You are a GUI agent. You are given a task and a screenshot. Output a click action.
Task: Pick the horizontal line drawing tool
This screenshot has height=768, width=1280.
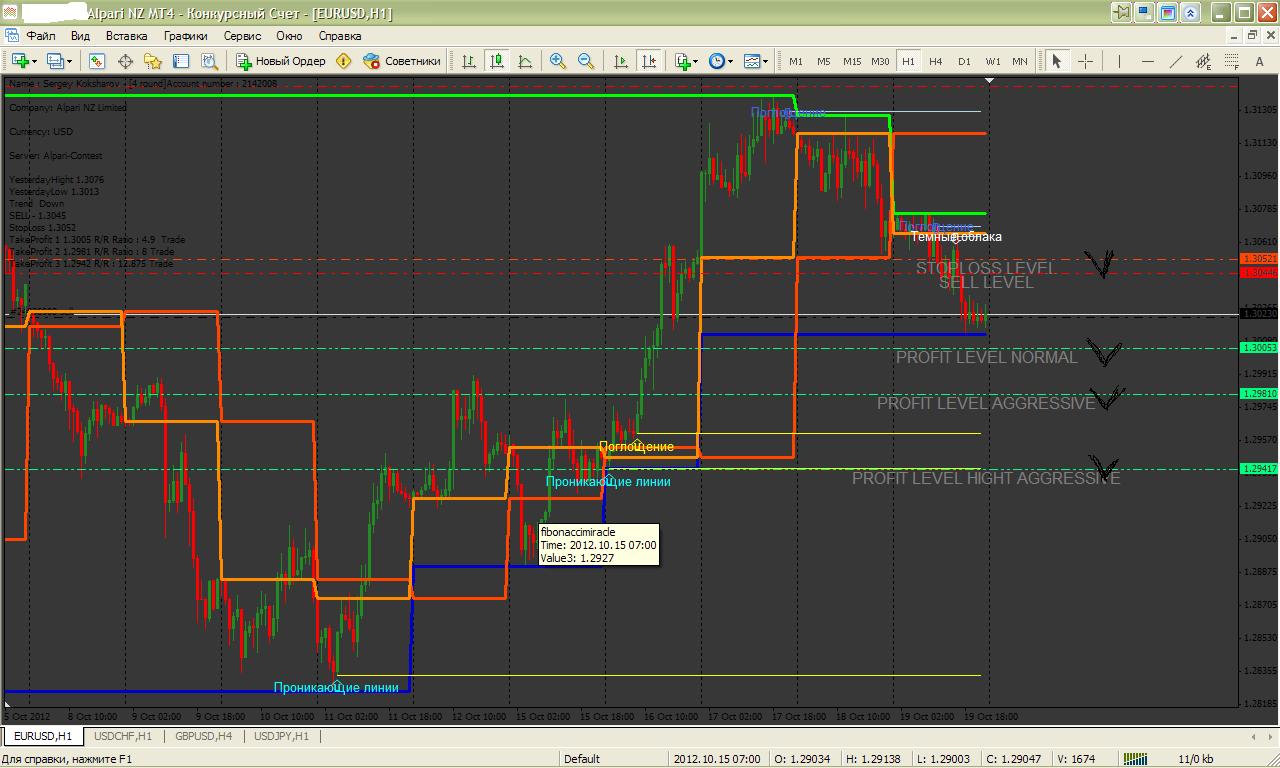(x=1147, y=61)
